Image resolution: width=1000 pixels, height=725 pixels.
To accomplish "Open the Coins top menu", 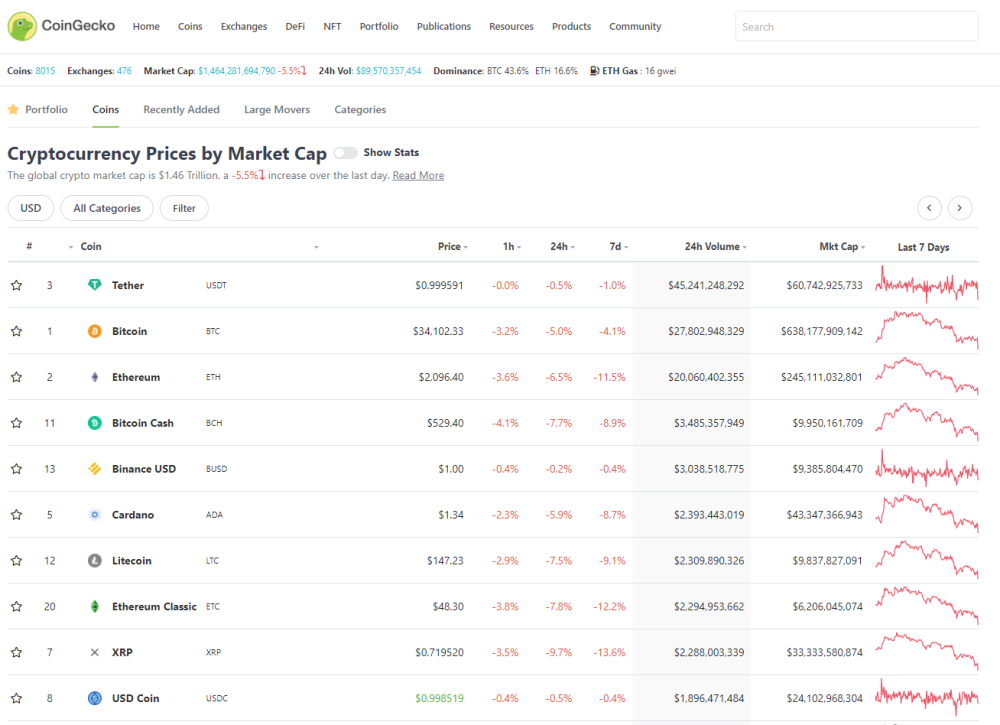I will click(190, 26).
